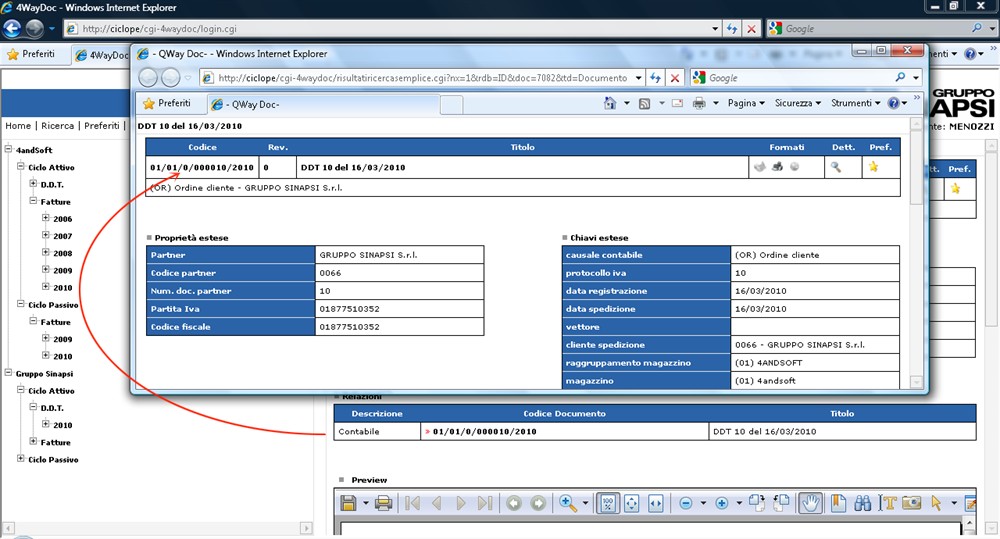Zoom in with the plus icon

(722, 503)
